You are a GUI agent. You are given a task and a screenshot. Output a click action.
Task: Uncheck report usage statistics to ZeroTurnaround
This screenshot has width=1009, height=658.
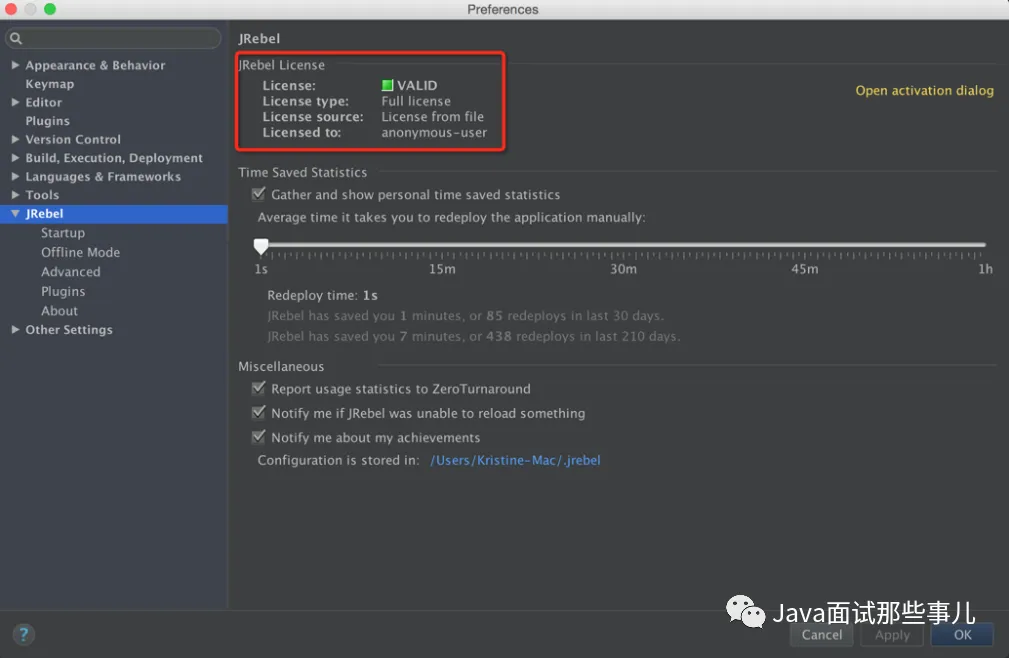(x=259, y=388)
